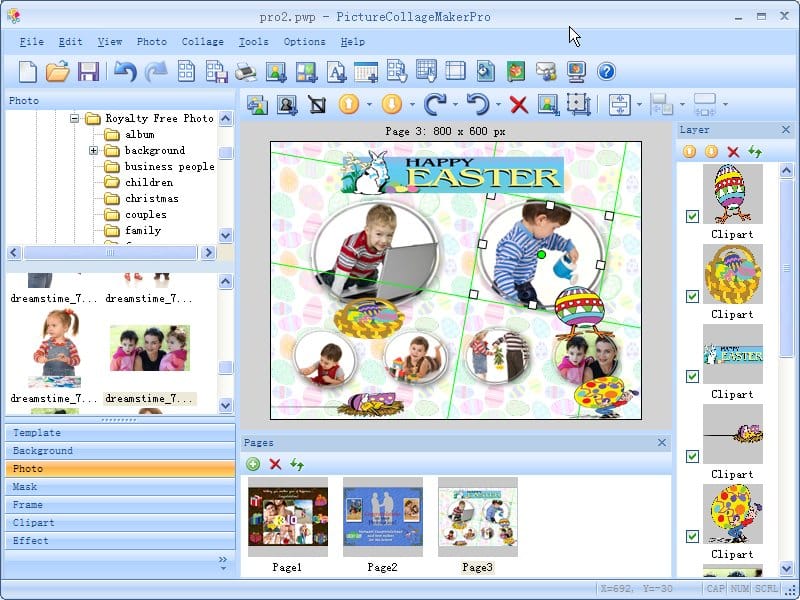
Task: Open the rotate tool dropdown arrow
Action: [x=456, y=104]
